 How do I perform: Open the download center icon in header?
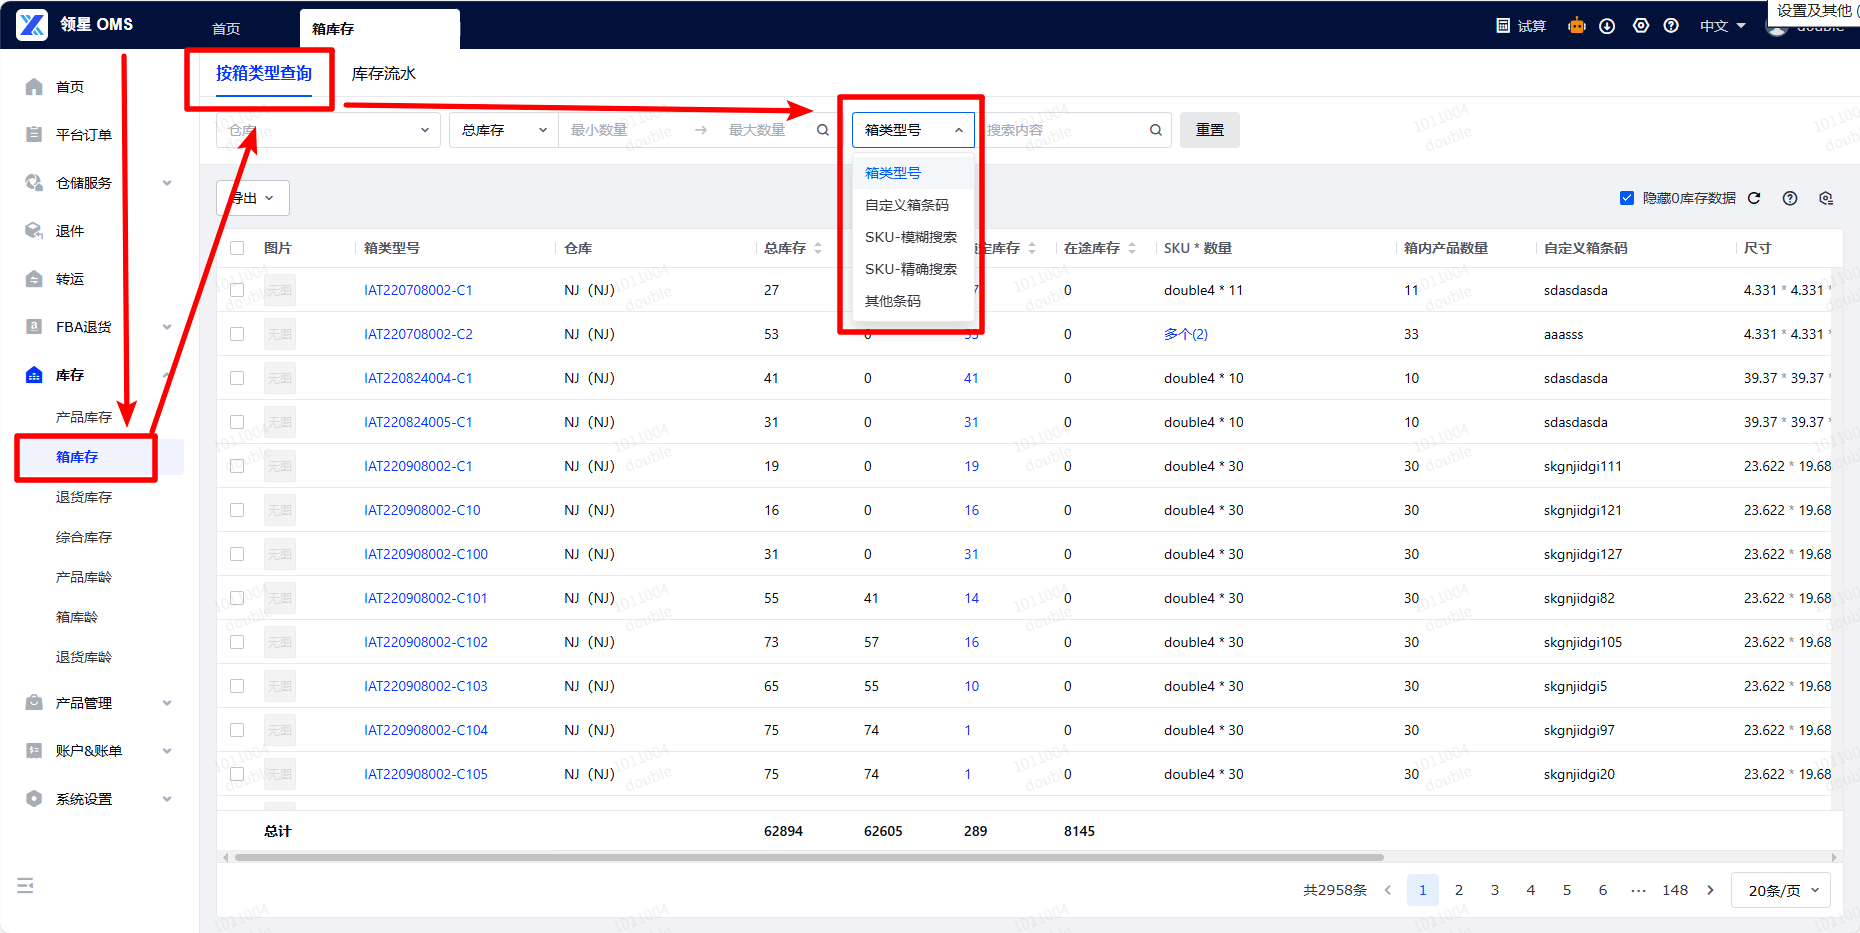(x=1607, y=26)
